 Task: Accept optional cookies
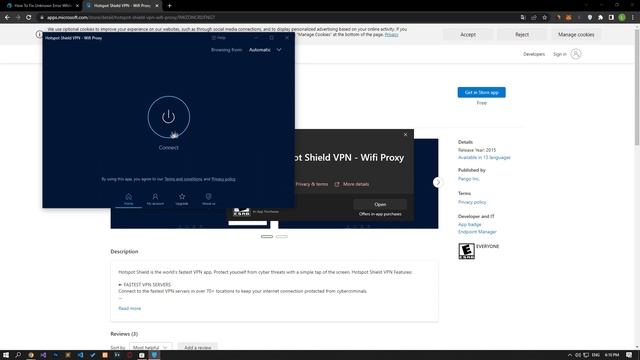pyautogui.click(x=468, y=35)
